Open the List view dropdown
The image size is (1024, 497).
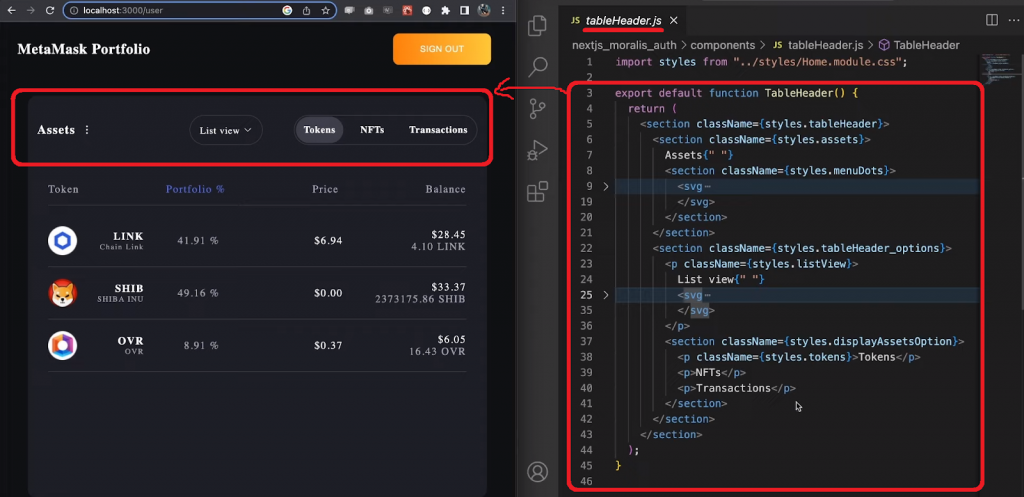pyautogui.click(x=226, y=130)
